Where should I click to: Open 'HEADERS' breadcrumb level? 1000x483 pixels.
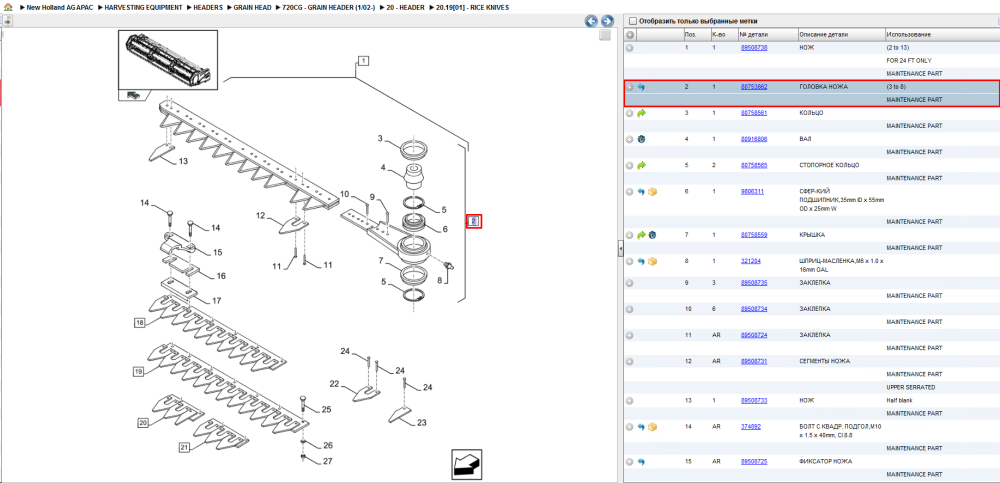(x=207, y=7)
